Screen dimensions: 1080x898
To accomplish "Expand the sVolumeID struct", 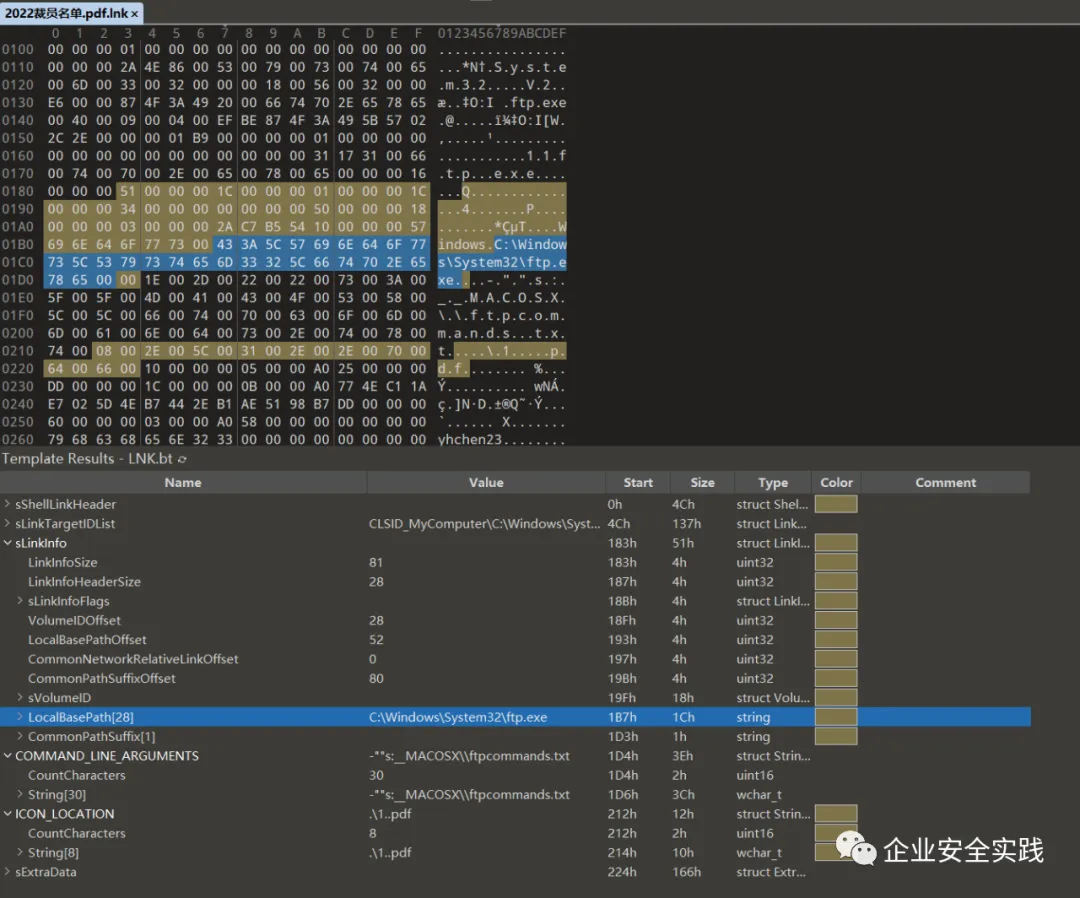I will point(21,698).
